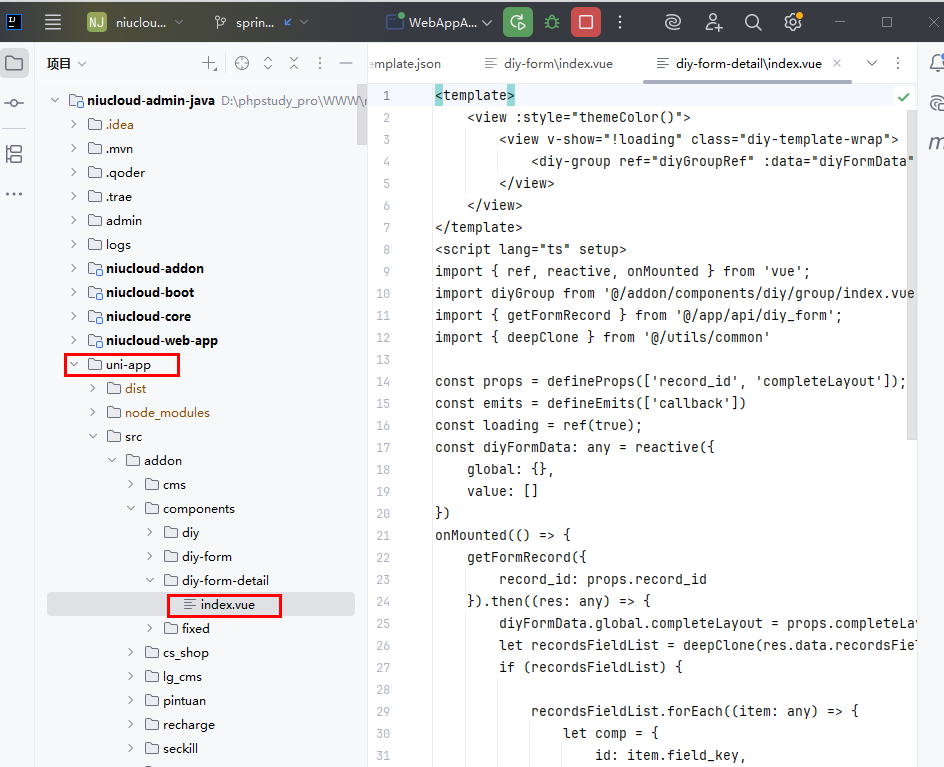Open IDE settings gear icon
The image size is (944, 767).
(x=792, y=22)
